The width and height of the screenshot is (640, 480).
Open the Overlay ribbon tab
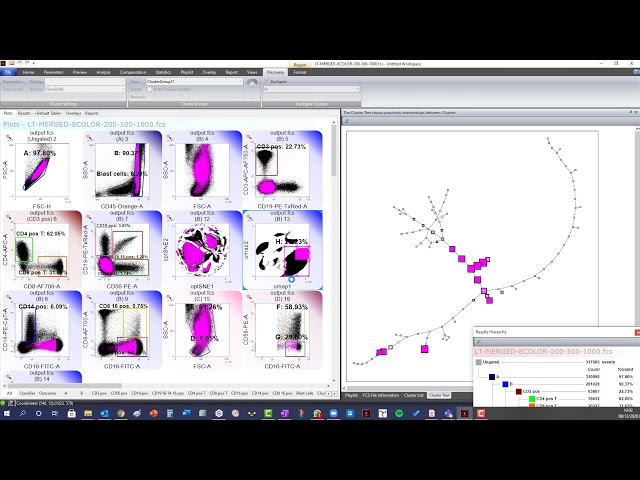[209, 72]
